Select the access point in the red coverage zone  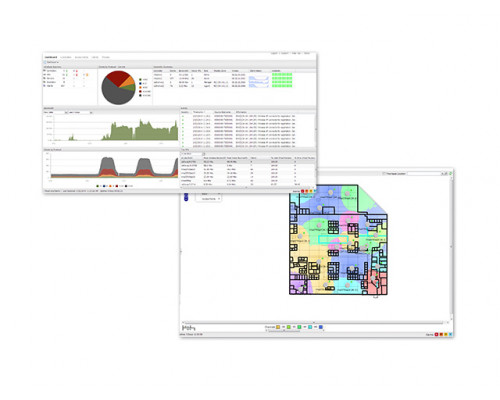pyautogui.click(x=374, y=278)
